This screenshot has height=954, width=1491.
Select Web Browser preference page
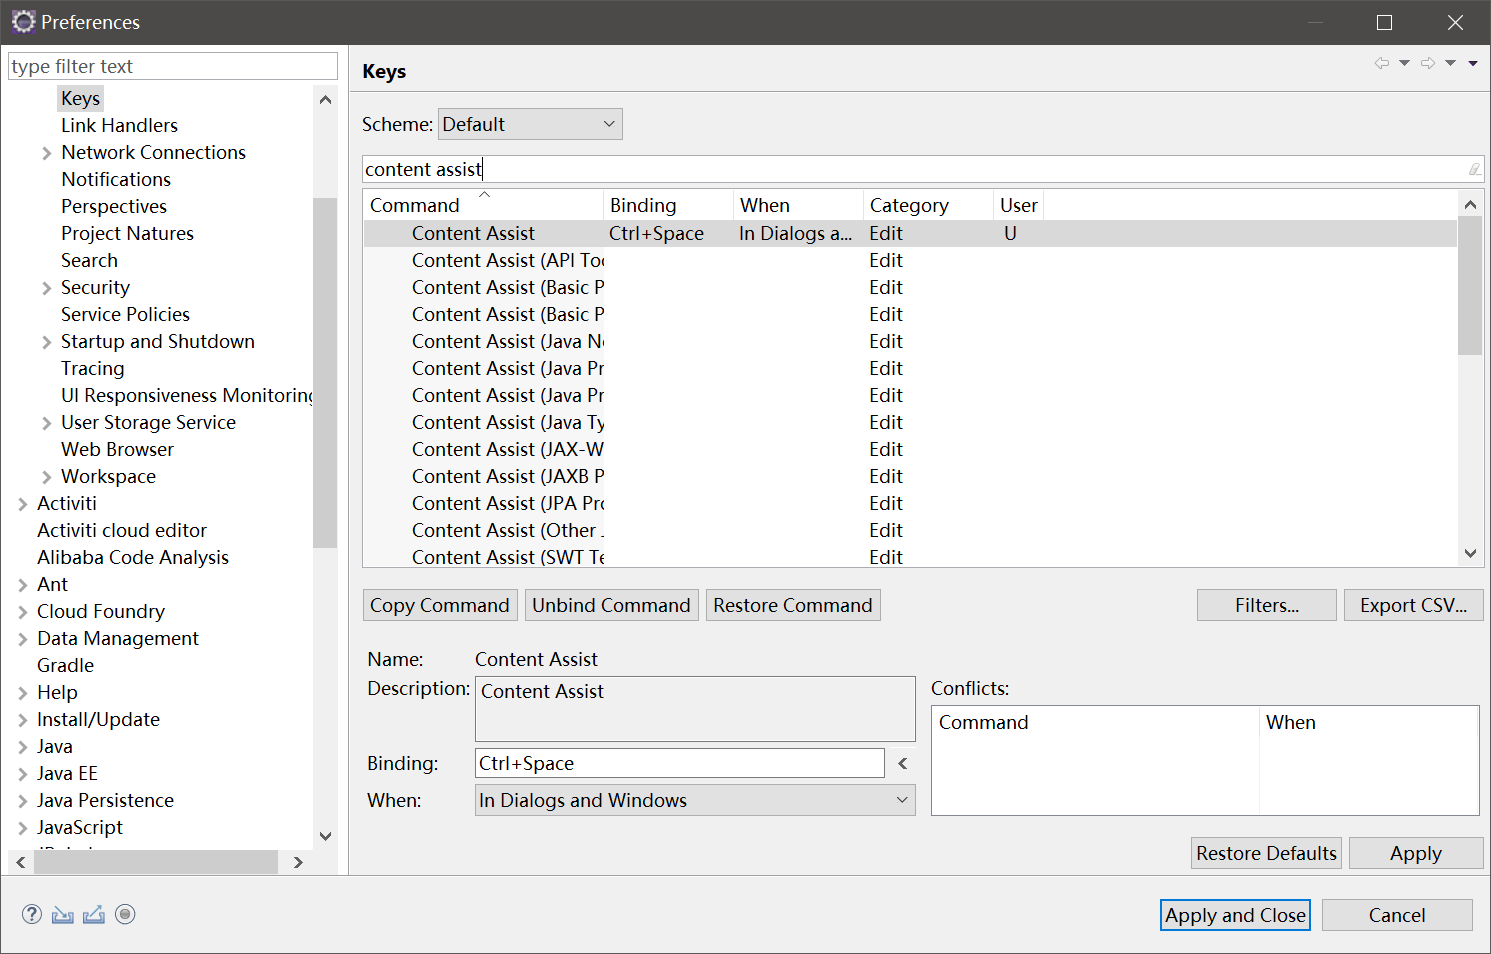click(117, 449)
